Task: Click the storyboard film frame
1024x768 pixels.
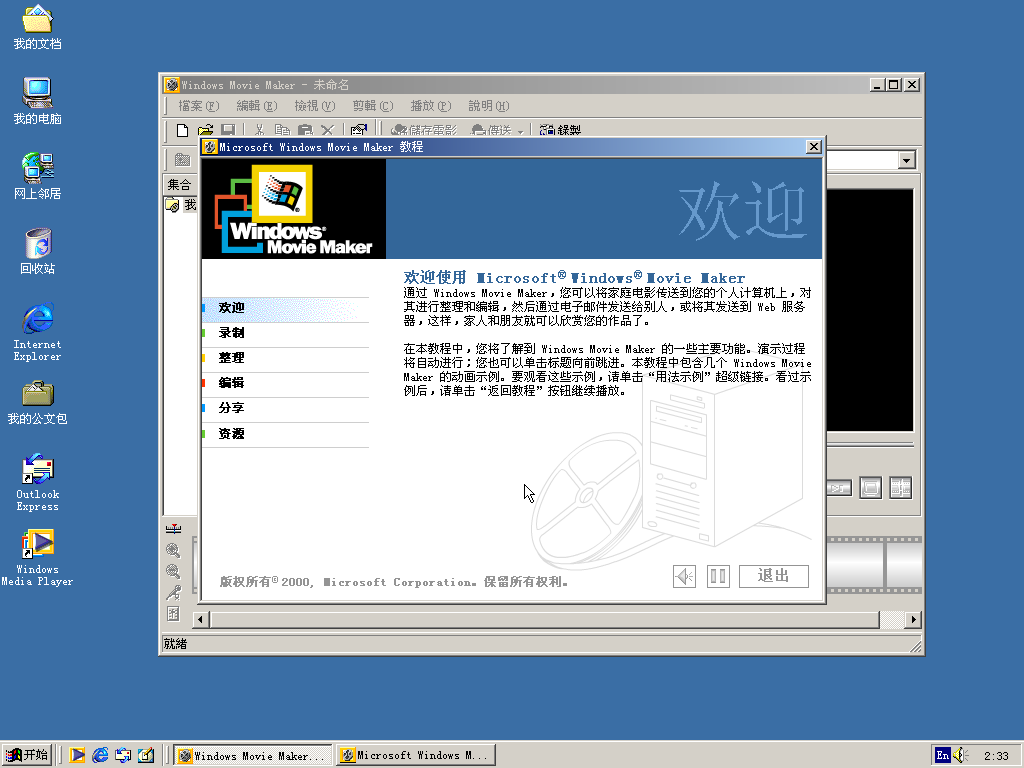Action: pos(856,566)
